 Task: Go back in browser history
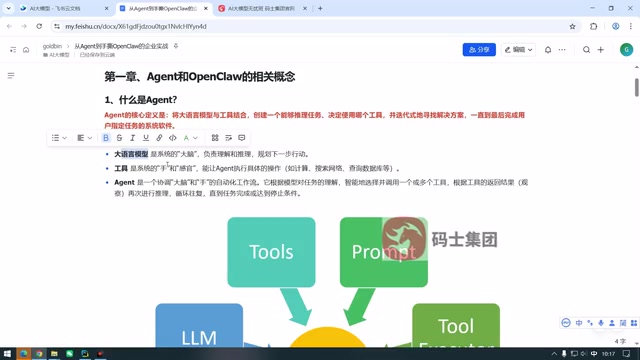[x=9, y=26]
